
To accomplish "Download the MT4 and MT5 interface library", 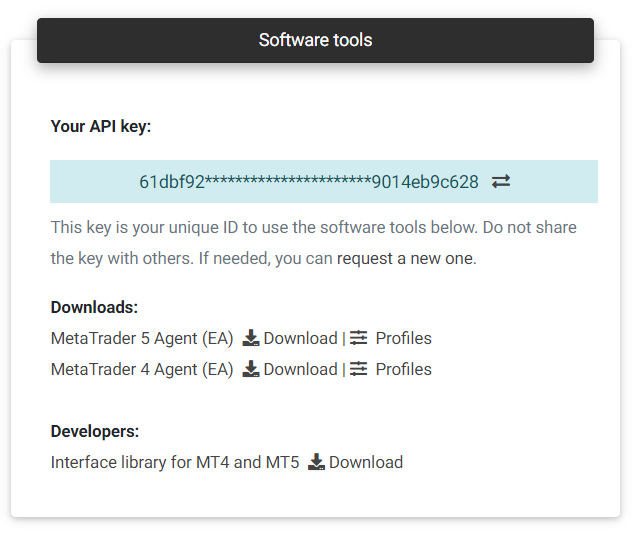I will tap(366, 462).
